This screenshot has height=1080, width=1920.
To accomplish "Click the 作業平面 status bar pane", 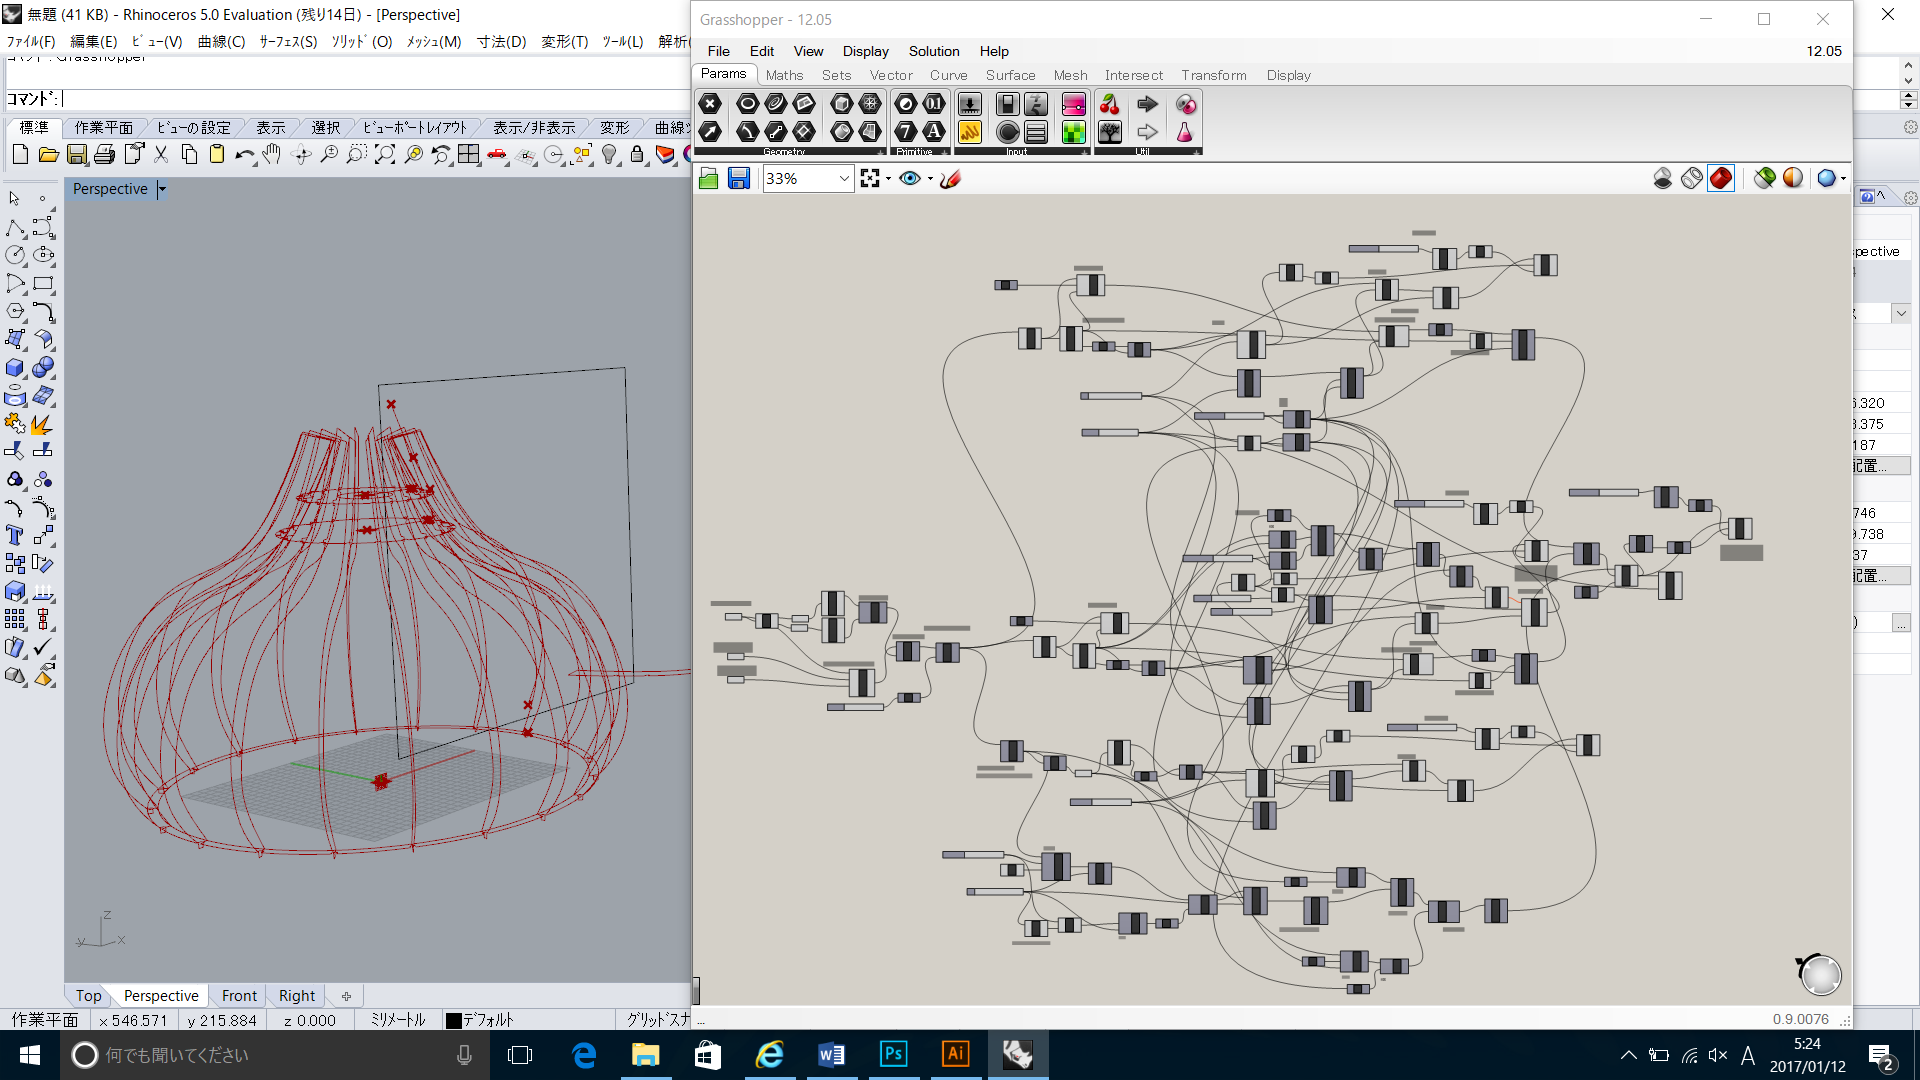I will [44, 1020].
